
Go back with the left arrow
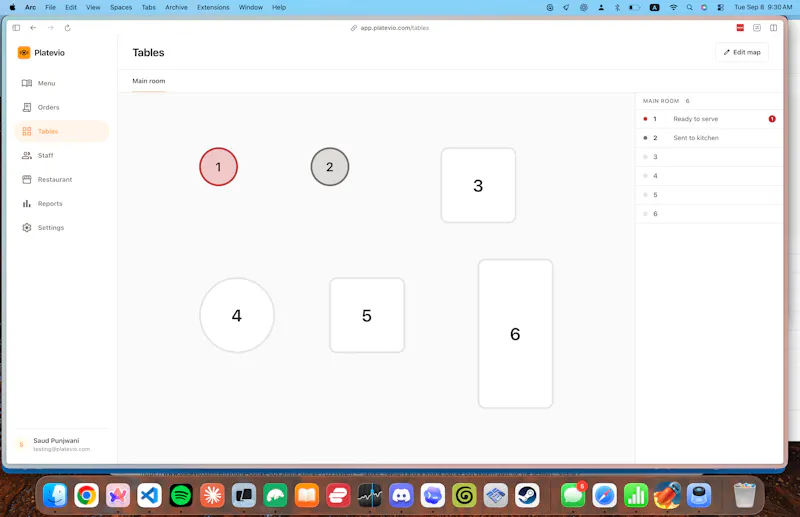(x=33, y=28)
